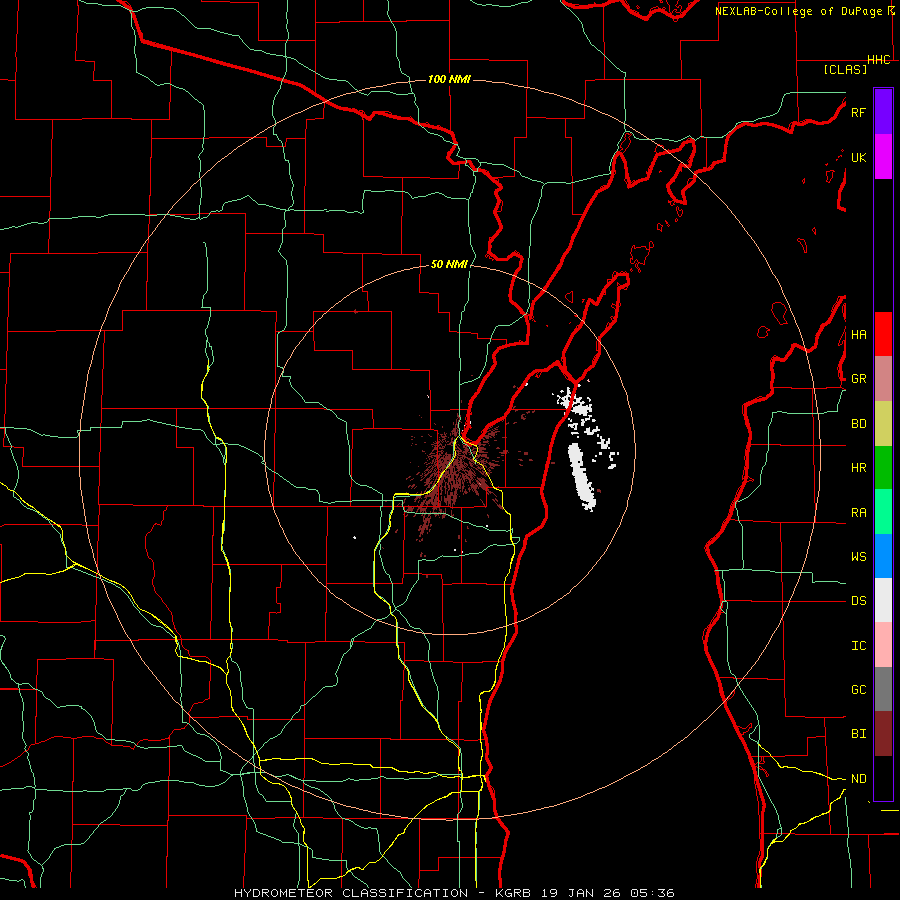Image resolution: width=900 pixels, height=900 pixels.
Task: Click the DS white legend swatch
Action: coord(883,600)
